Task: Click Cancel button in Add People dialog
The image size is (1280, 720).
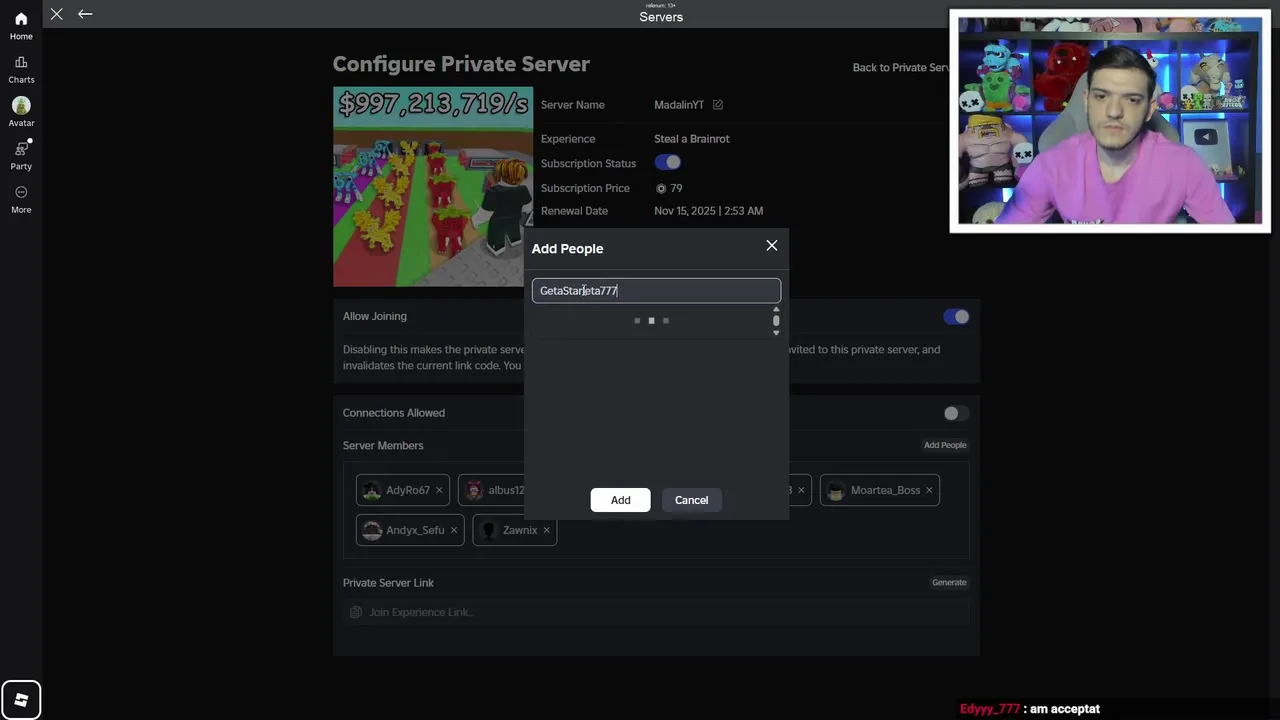Action: [691, 500]
